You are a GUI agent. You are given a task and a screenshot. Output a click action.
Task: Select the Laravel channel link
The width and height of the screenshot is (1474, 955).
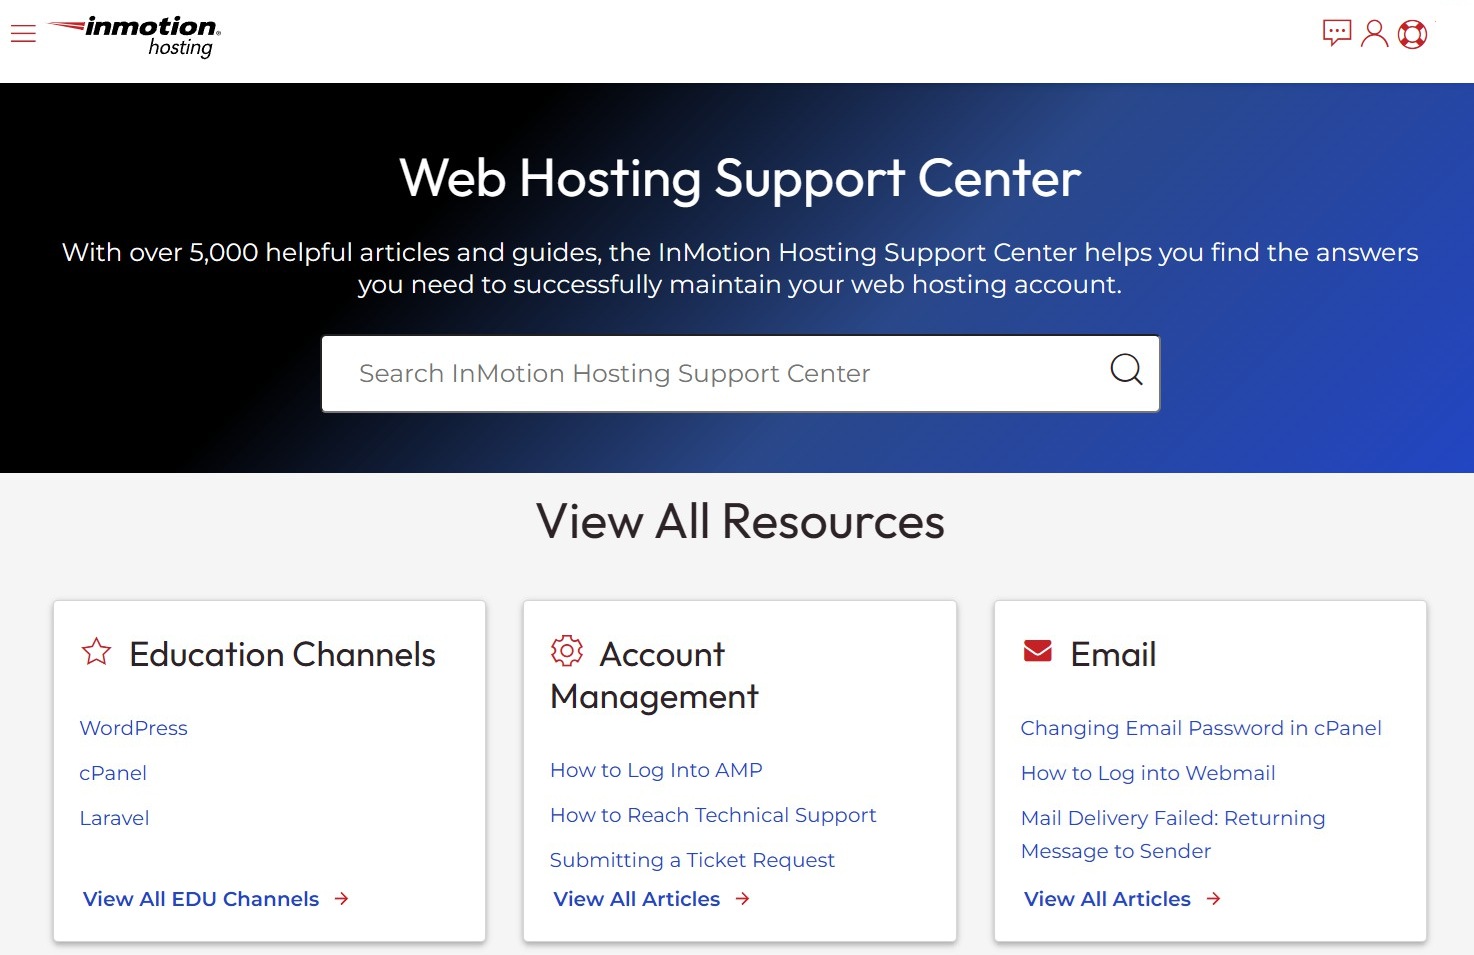(x=114, y=818)
